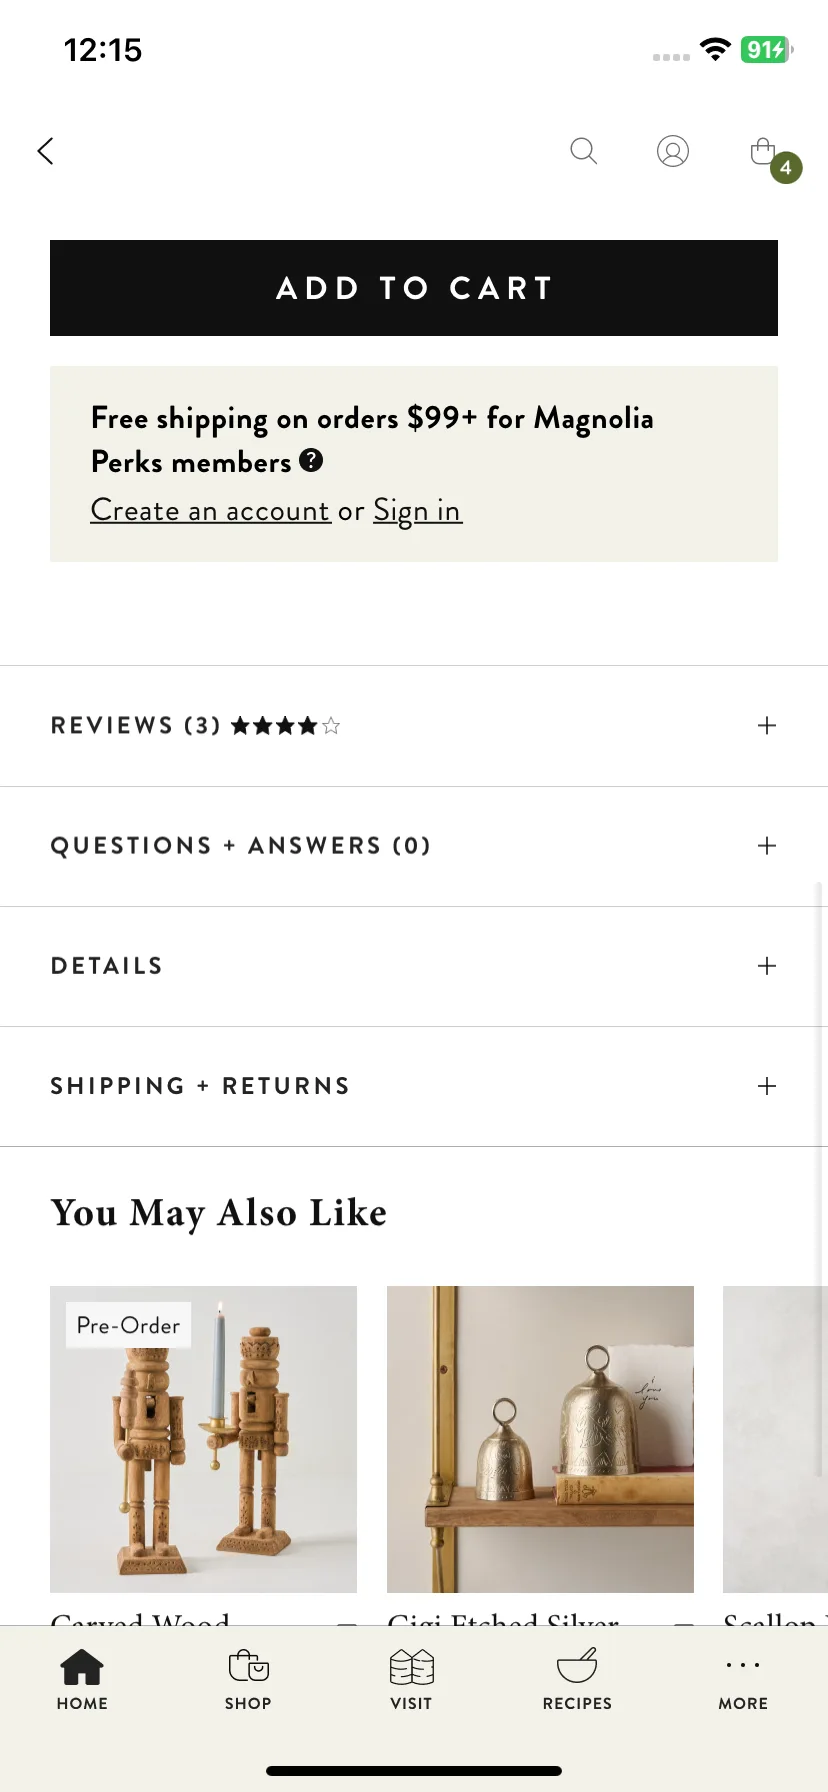Expand the Details section
This screenshot has width=828, height=1792.
(414, 966)
